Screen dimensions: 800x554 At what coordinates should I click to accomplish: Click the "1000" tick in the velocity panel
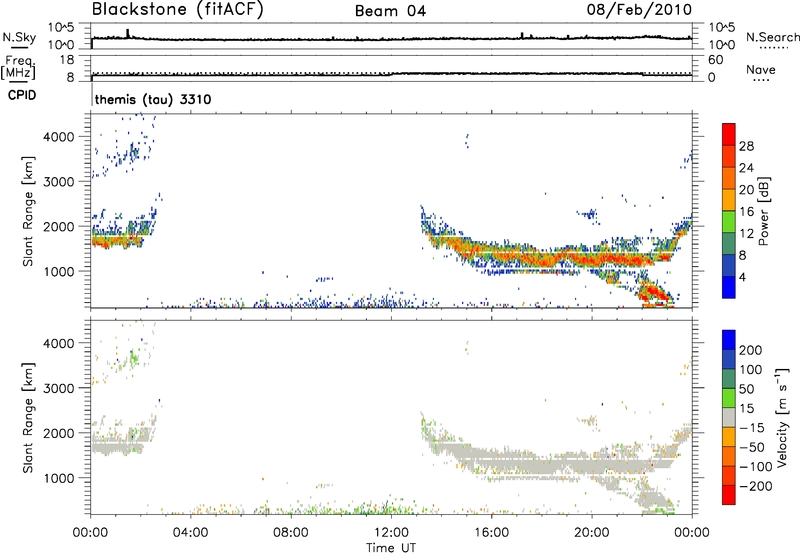pos(59,478)
